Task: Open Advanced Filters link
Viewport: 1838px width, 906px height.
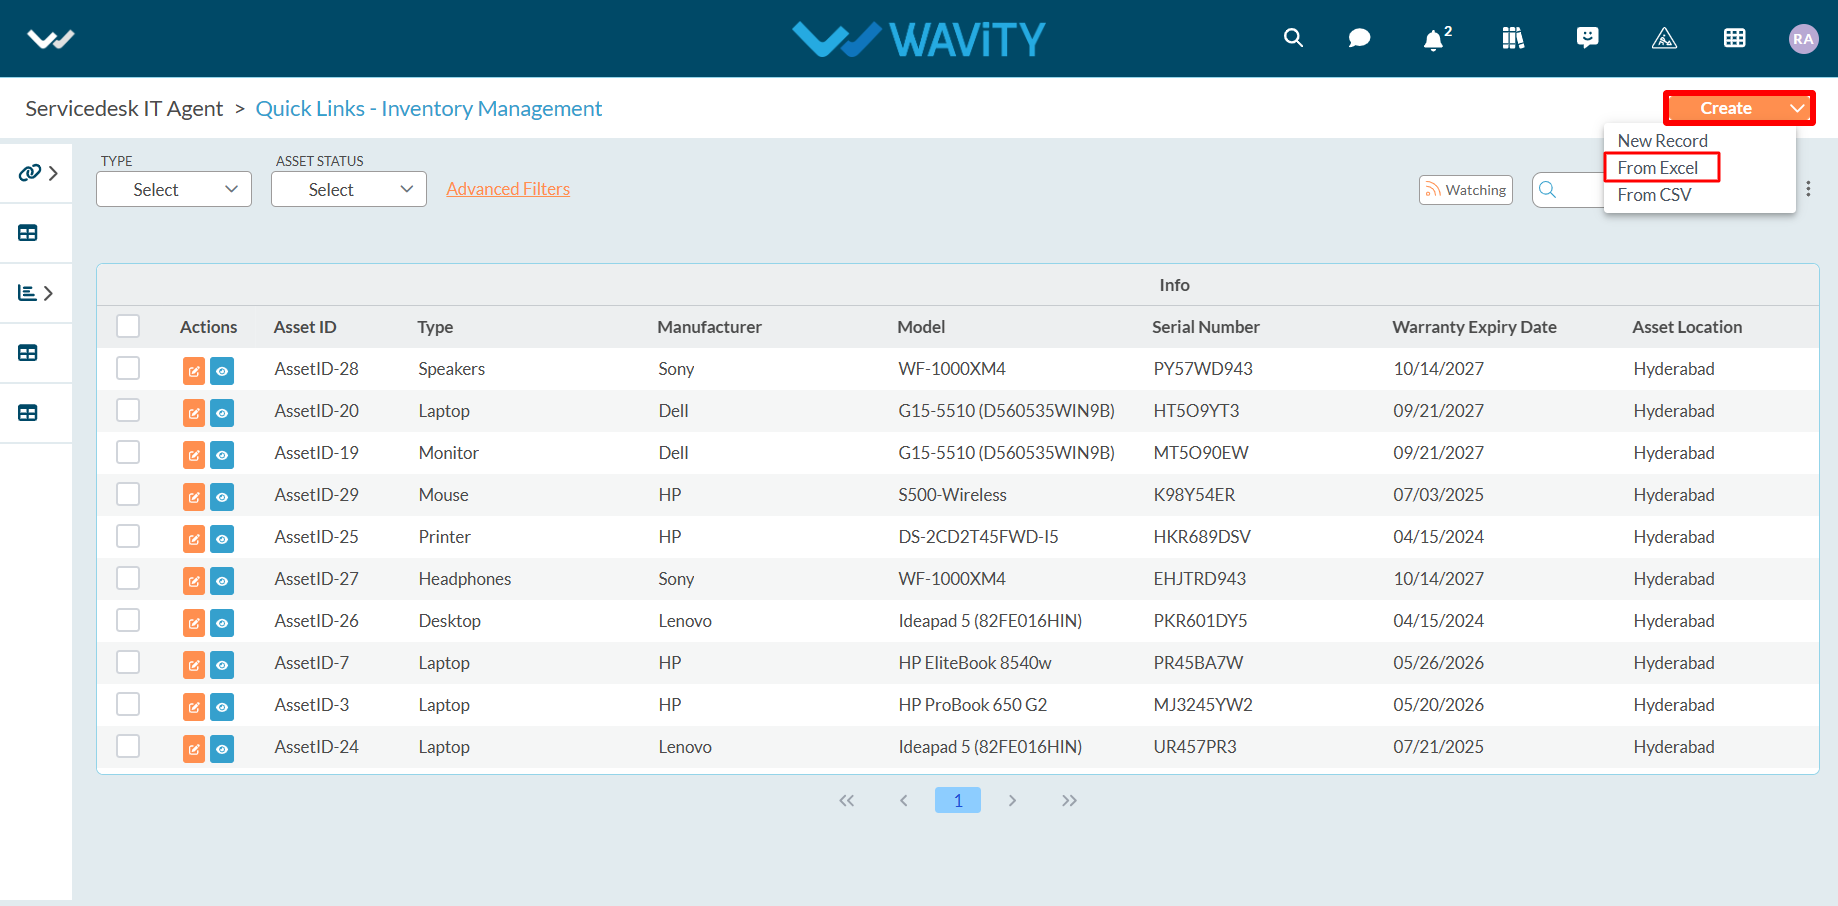Action: (x=508, y=189)
